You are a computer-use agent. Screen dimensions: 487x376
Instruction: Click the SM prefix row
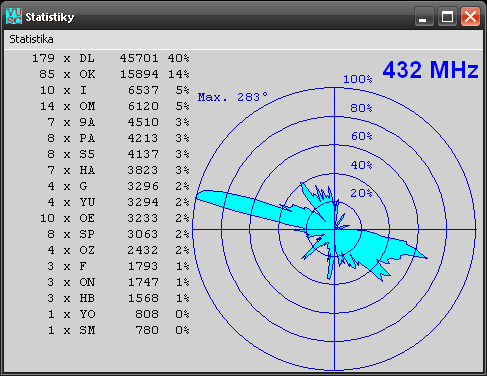pyautogui.click(x=118, y=330)
